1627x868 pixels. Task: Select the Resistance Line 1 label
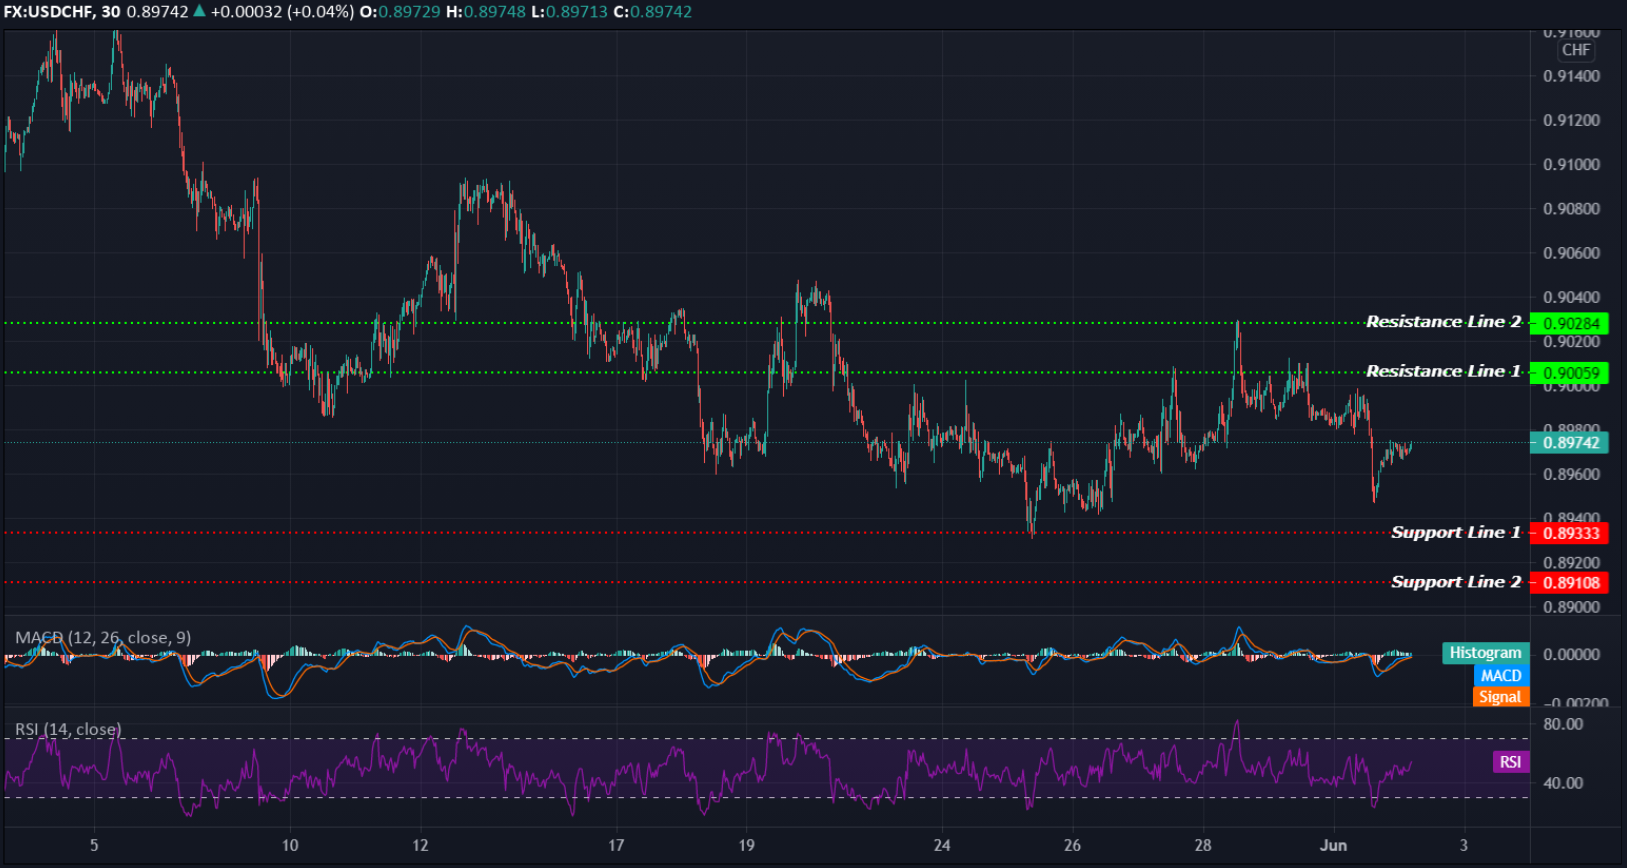coord(1443,371)
